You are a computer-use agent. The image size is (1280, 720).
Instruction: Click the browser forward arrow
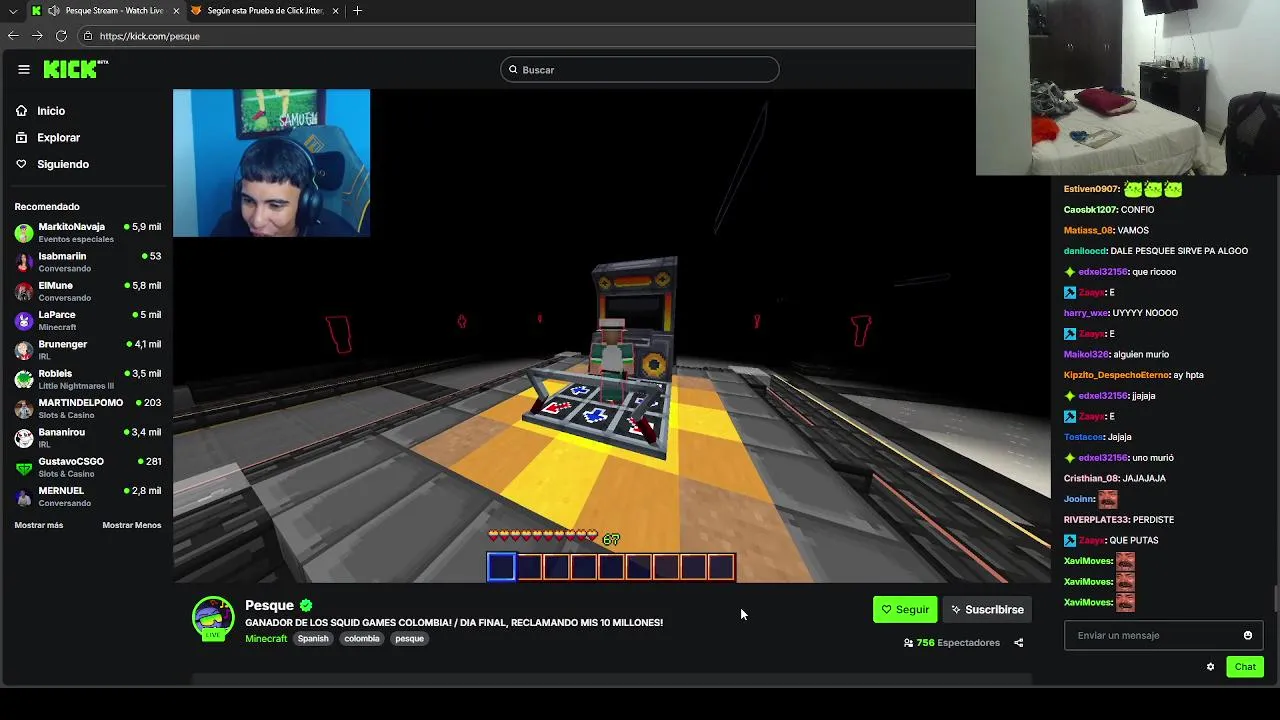click(x=37, y=36)
